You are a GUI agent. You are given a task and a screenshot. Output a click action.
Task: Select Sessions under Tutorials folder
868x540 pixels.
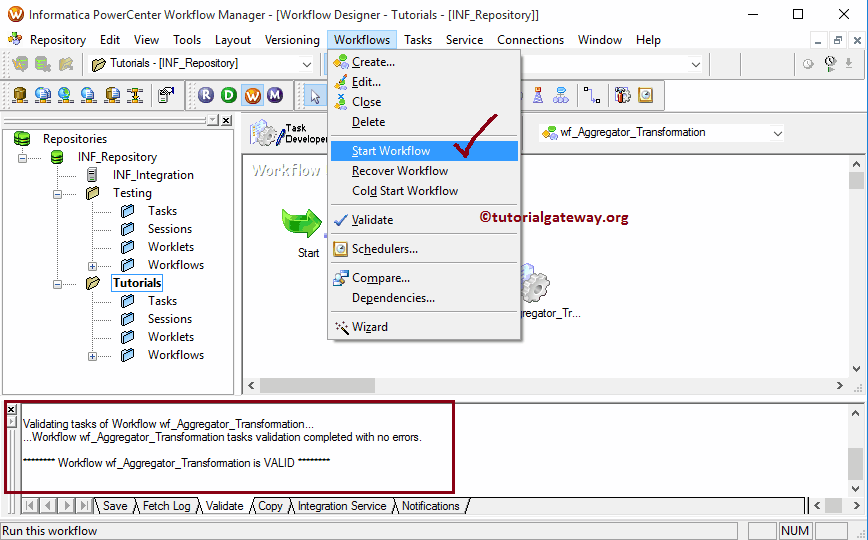tap(169, 319)
